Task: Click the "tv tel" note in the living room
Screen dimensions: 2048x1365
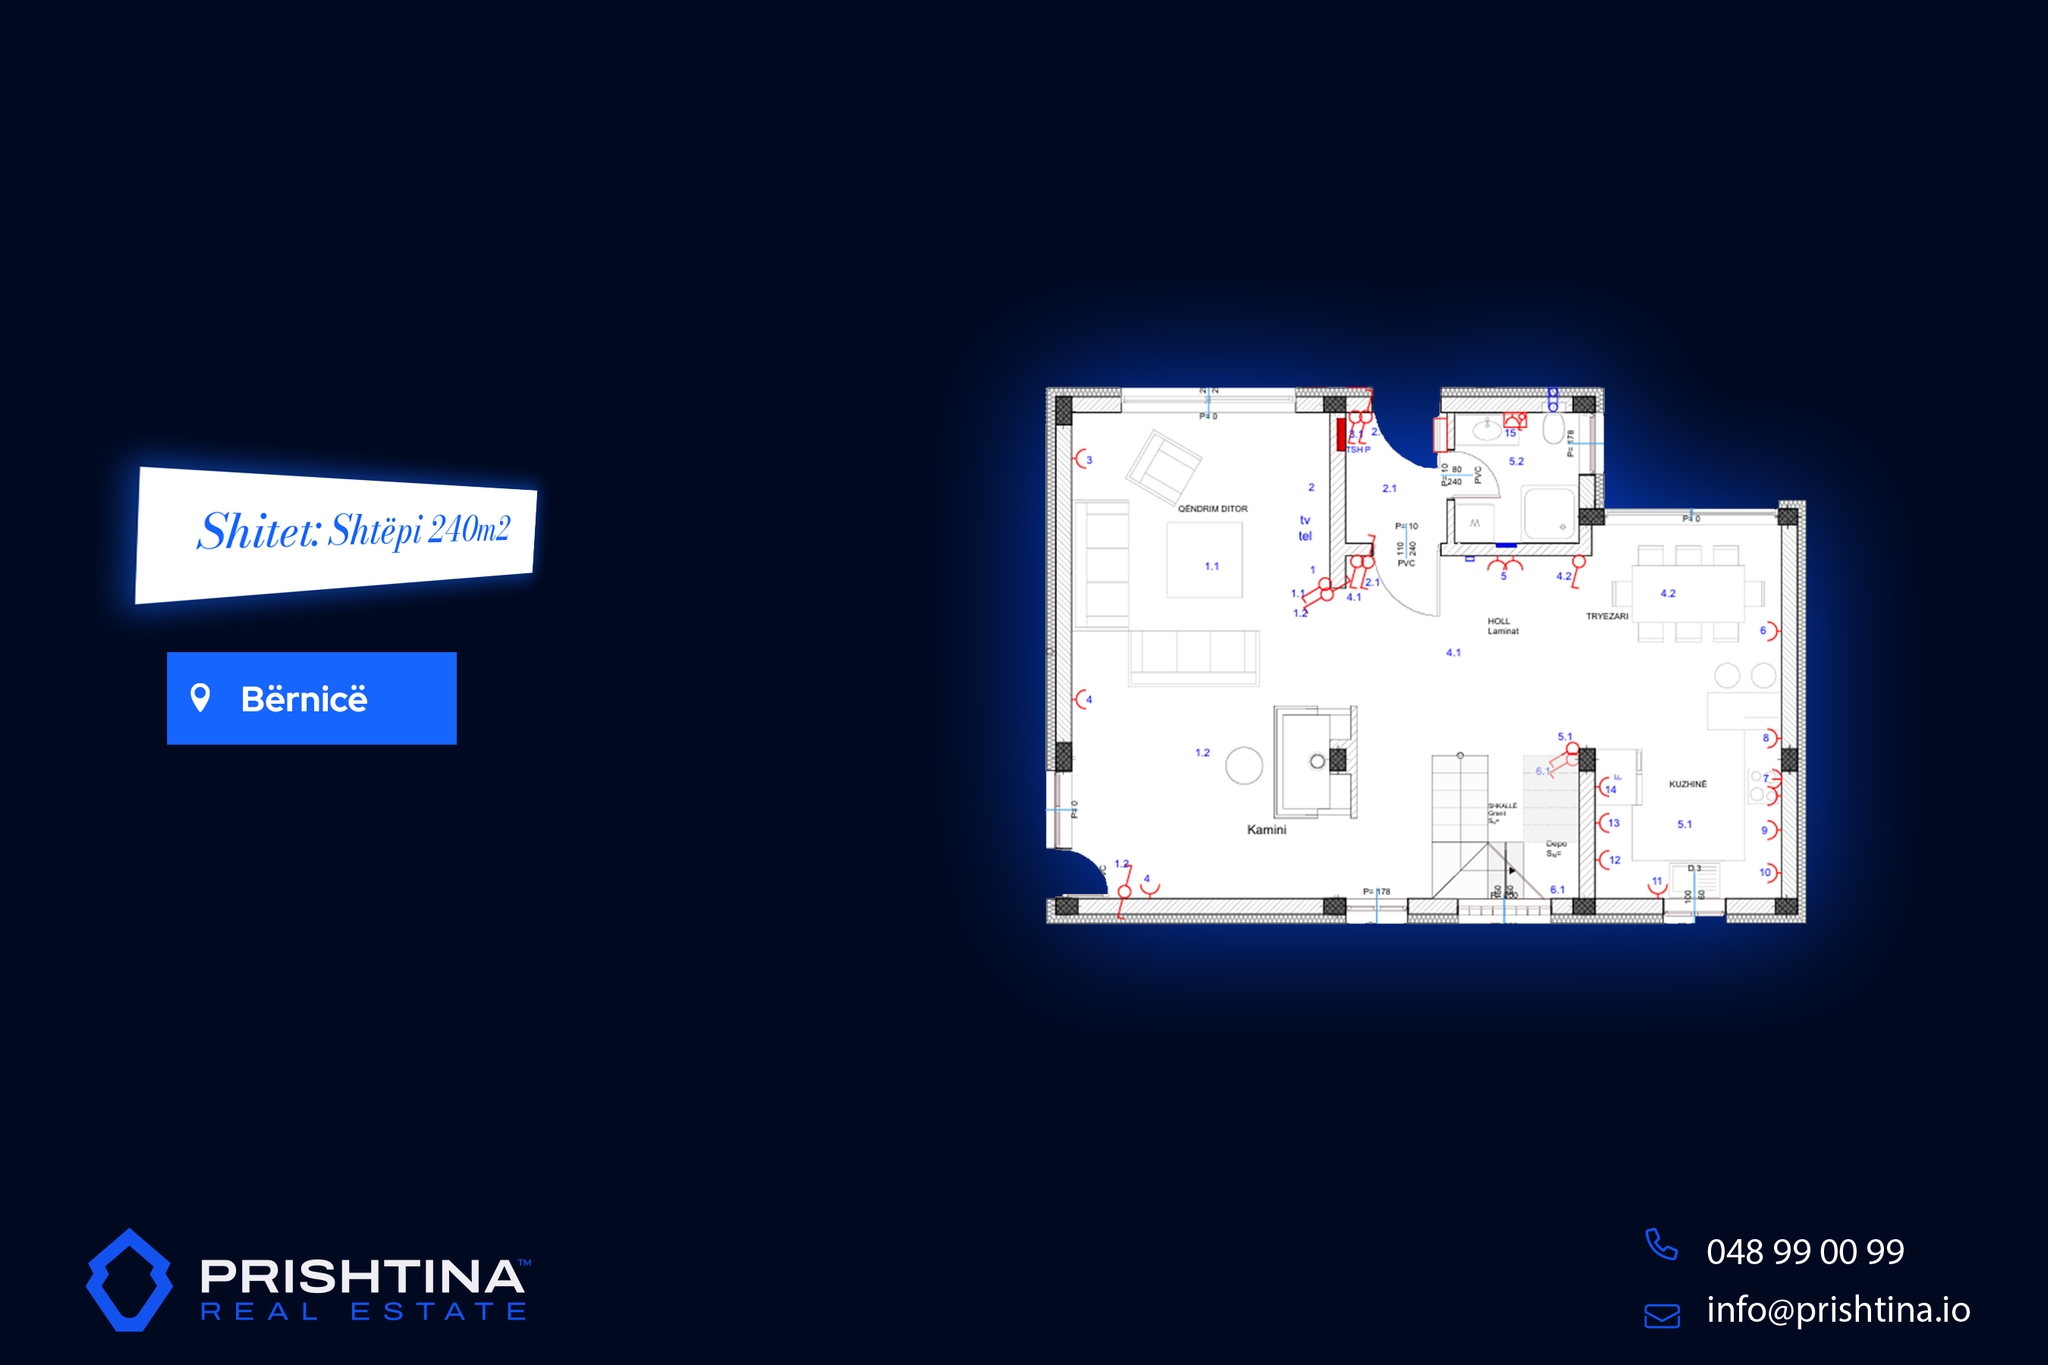Action: 1305,528
